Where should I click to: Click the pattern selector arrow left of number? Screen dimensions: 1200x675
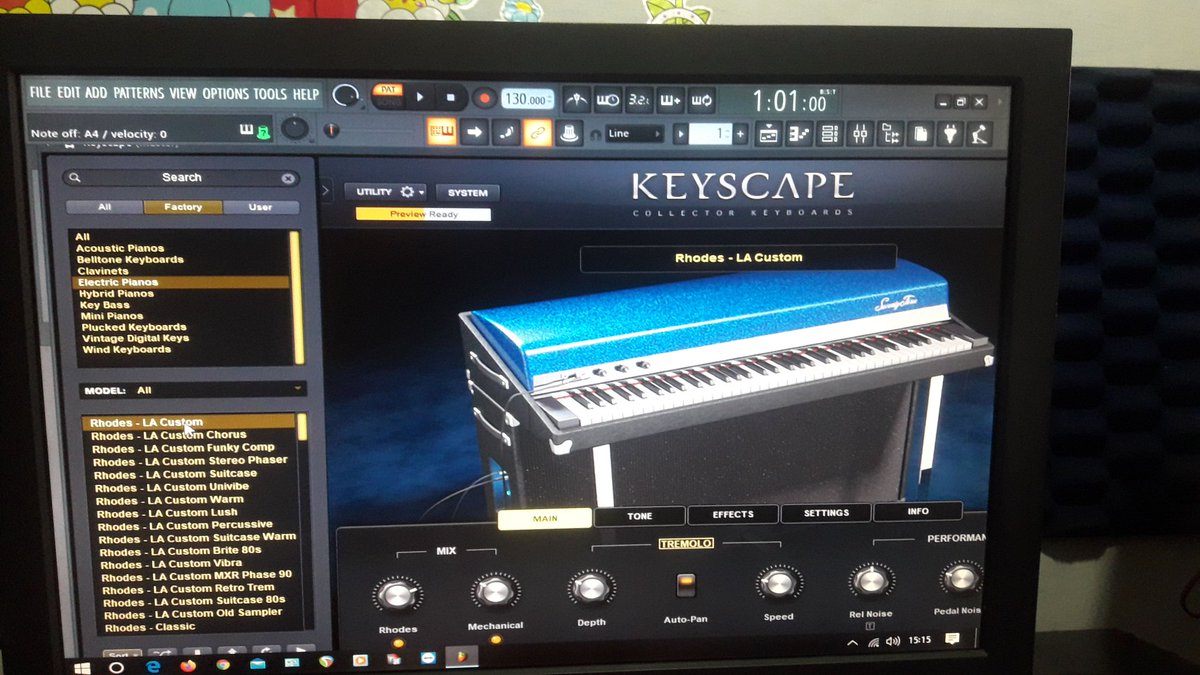pos(680,134)
